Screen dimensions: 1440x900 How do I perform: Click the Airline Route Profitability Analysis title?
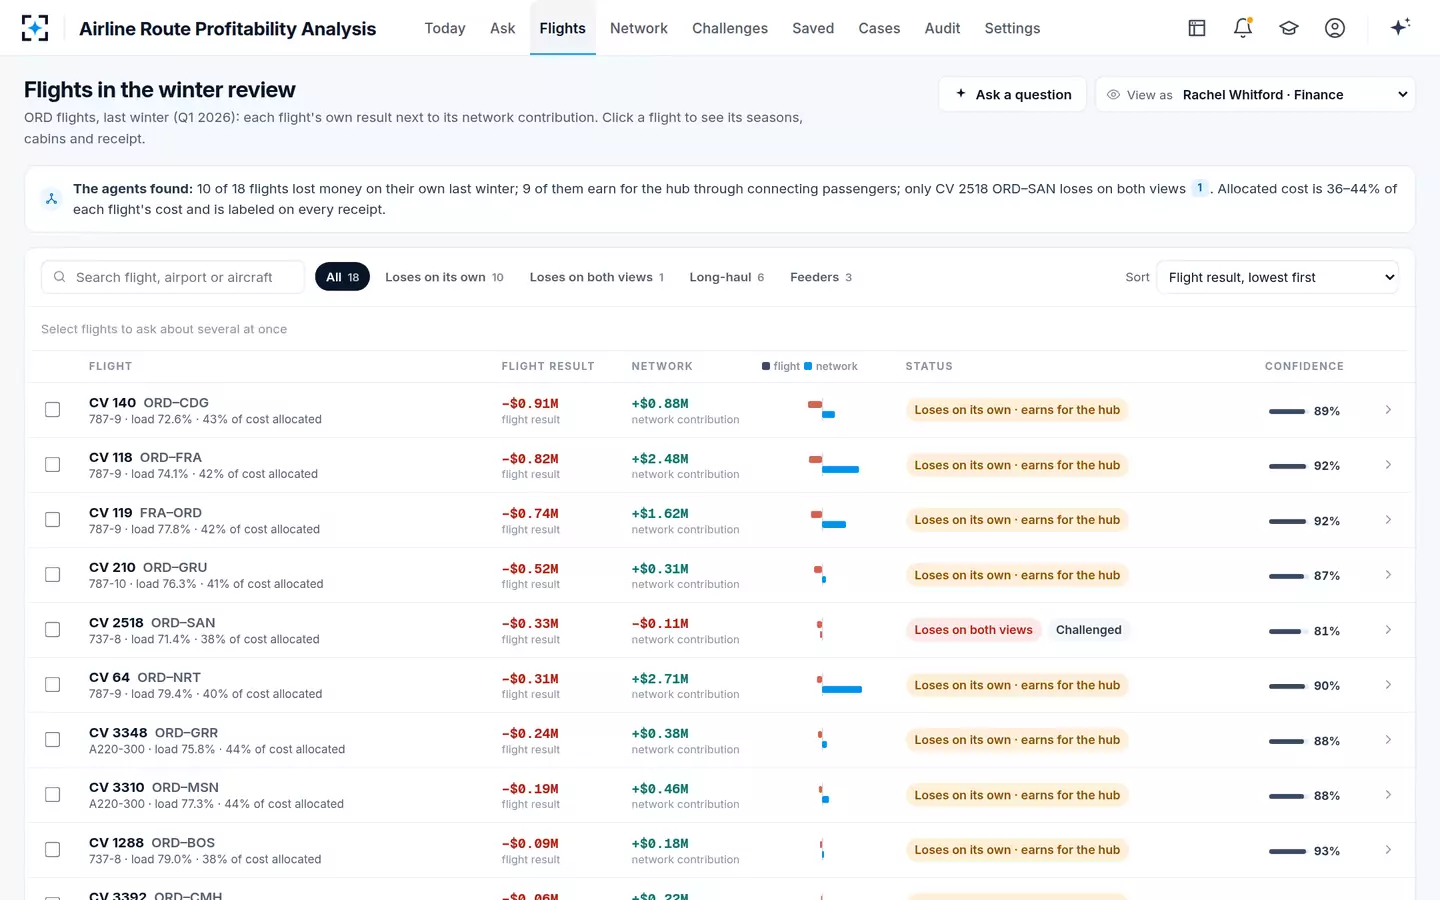click(x=228, y=28)
